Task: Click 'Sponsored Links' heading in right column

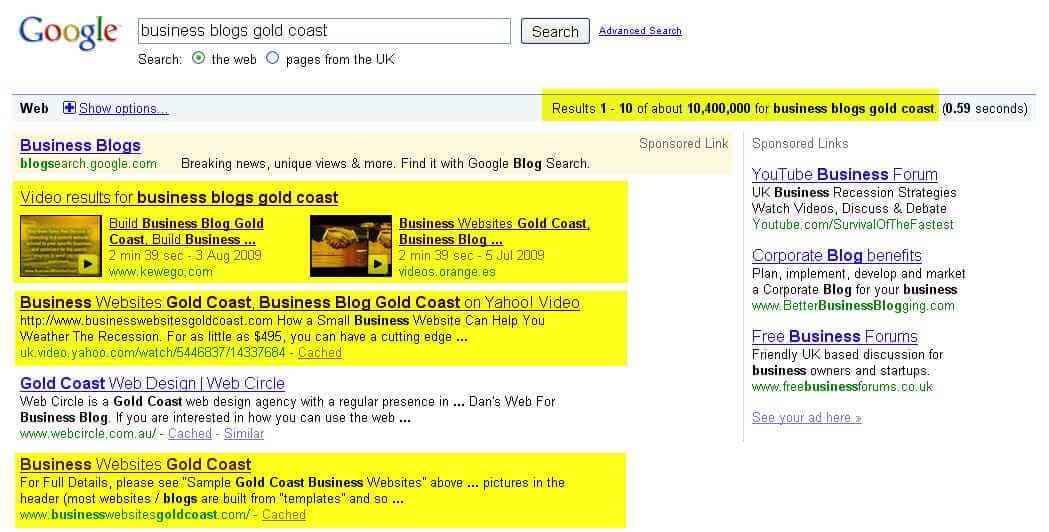Action: 800,143
